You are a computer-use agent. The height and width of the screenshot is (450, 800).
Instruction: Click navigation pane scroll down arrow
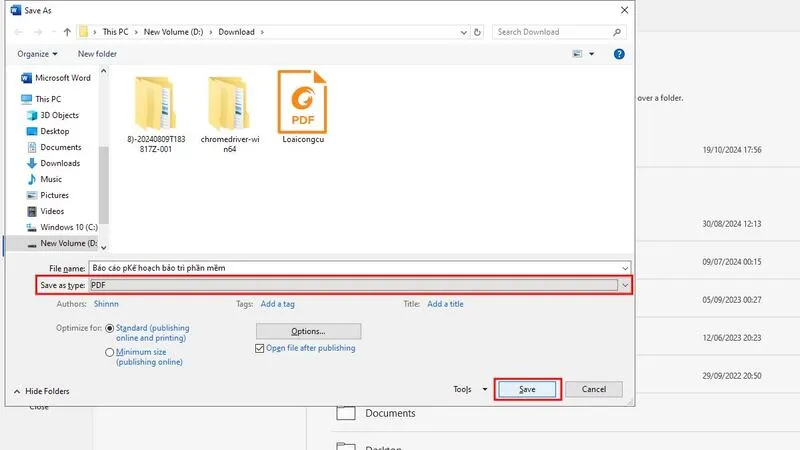(104, 248)
